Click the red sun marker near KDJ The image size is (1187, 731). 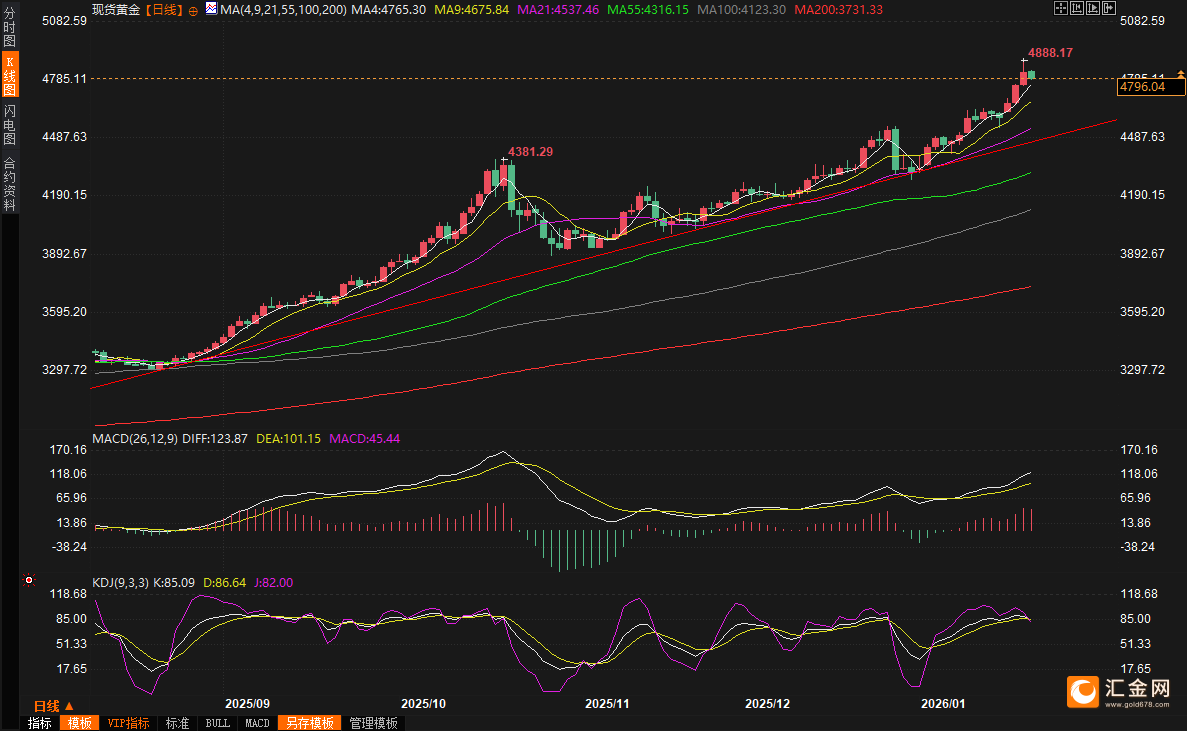click(x=29, y=580)
